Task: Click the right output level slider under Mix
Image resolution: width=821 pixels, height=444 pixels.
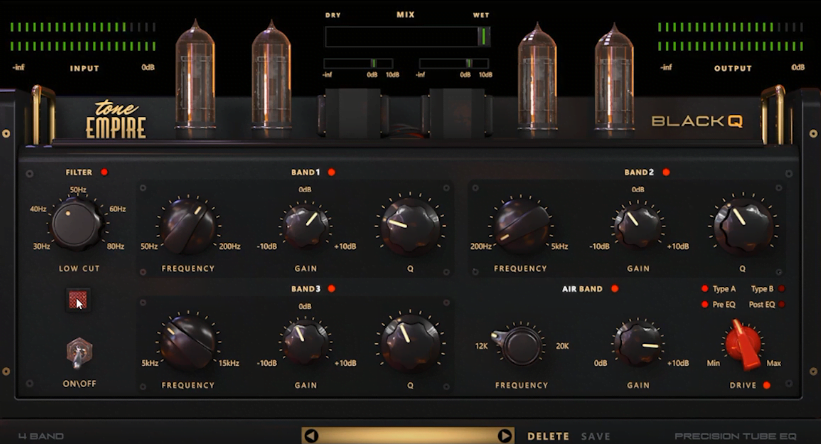Action: (x=454, y=63)
